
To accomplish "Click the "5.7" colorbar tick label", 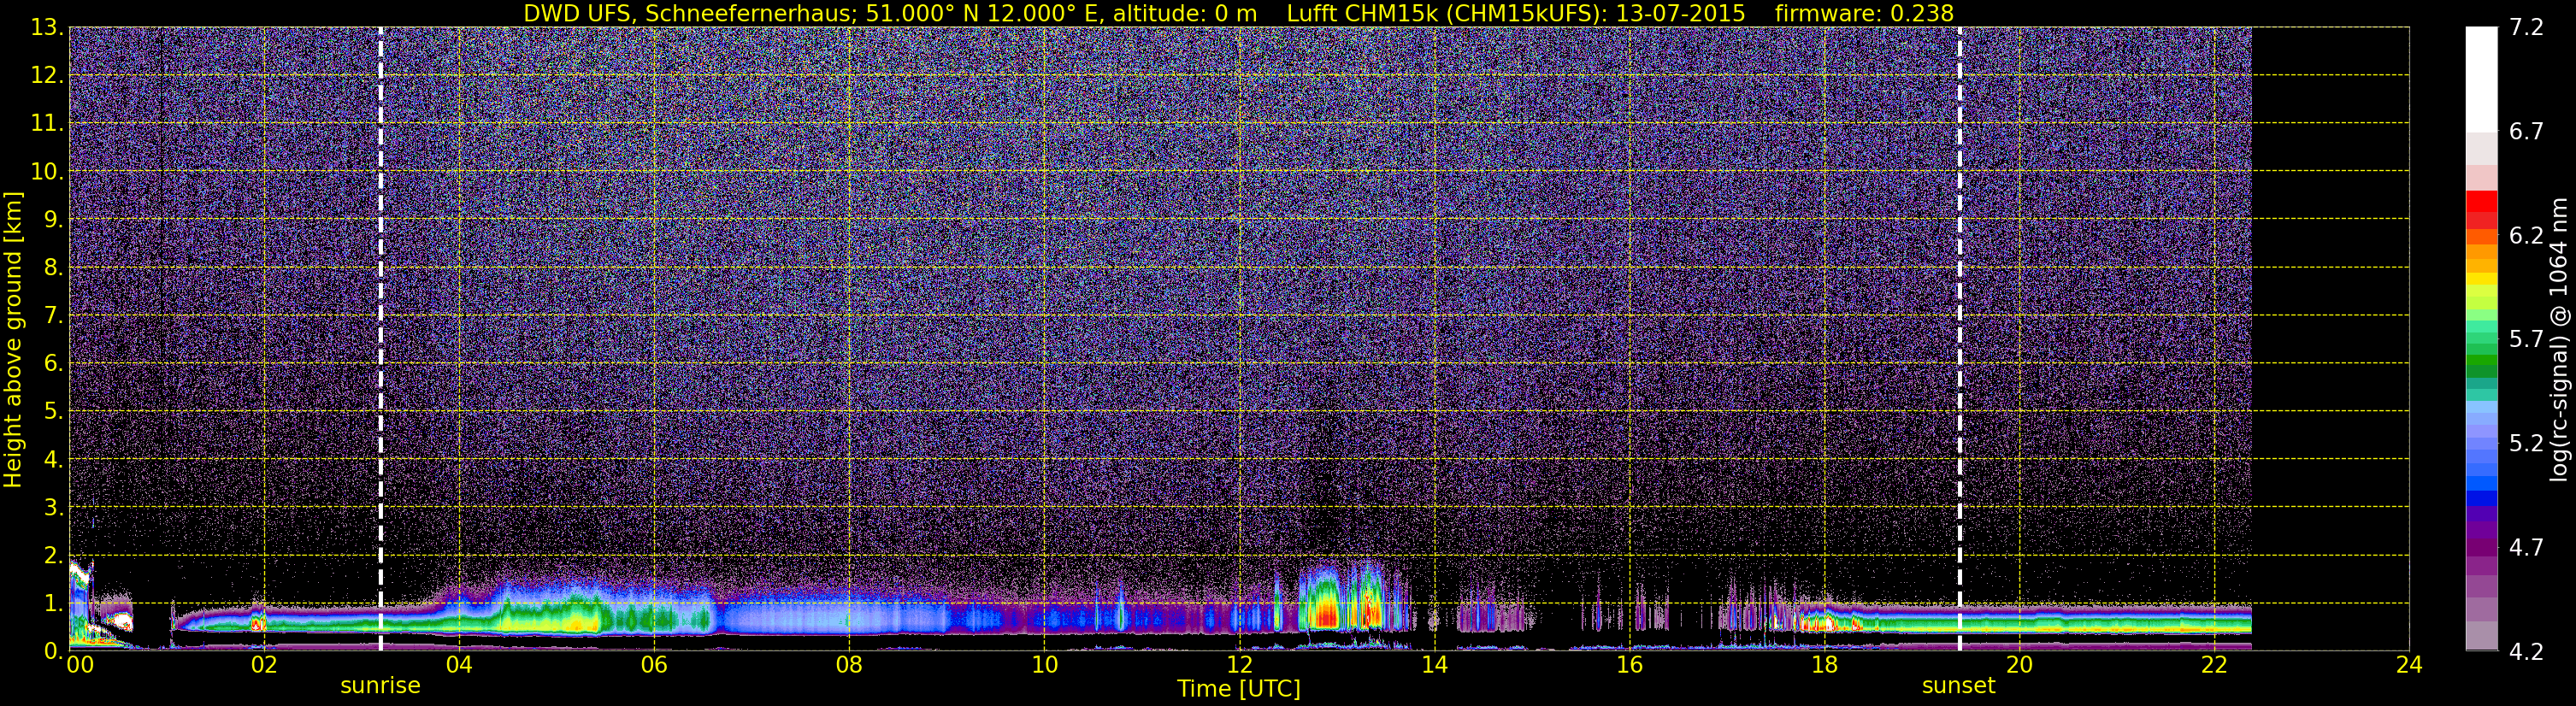I will (x=2526, y=340).
